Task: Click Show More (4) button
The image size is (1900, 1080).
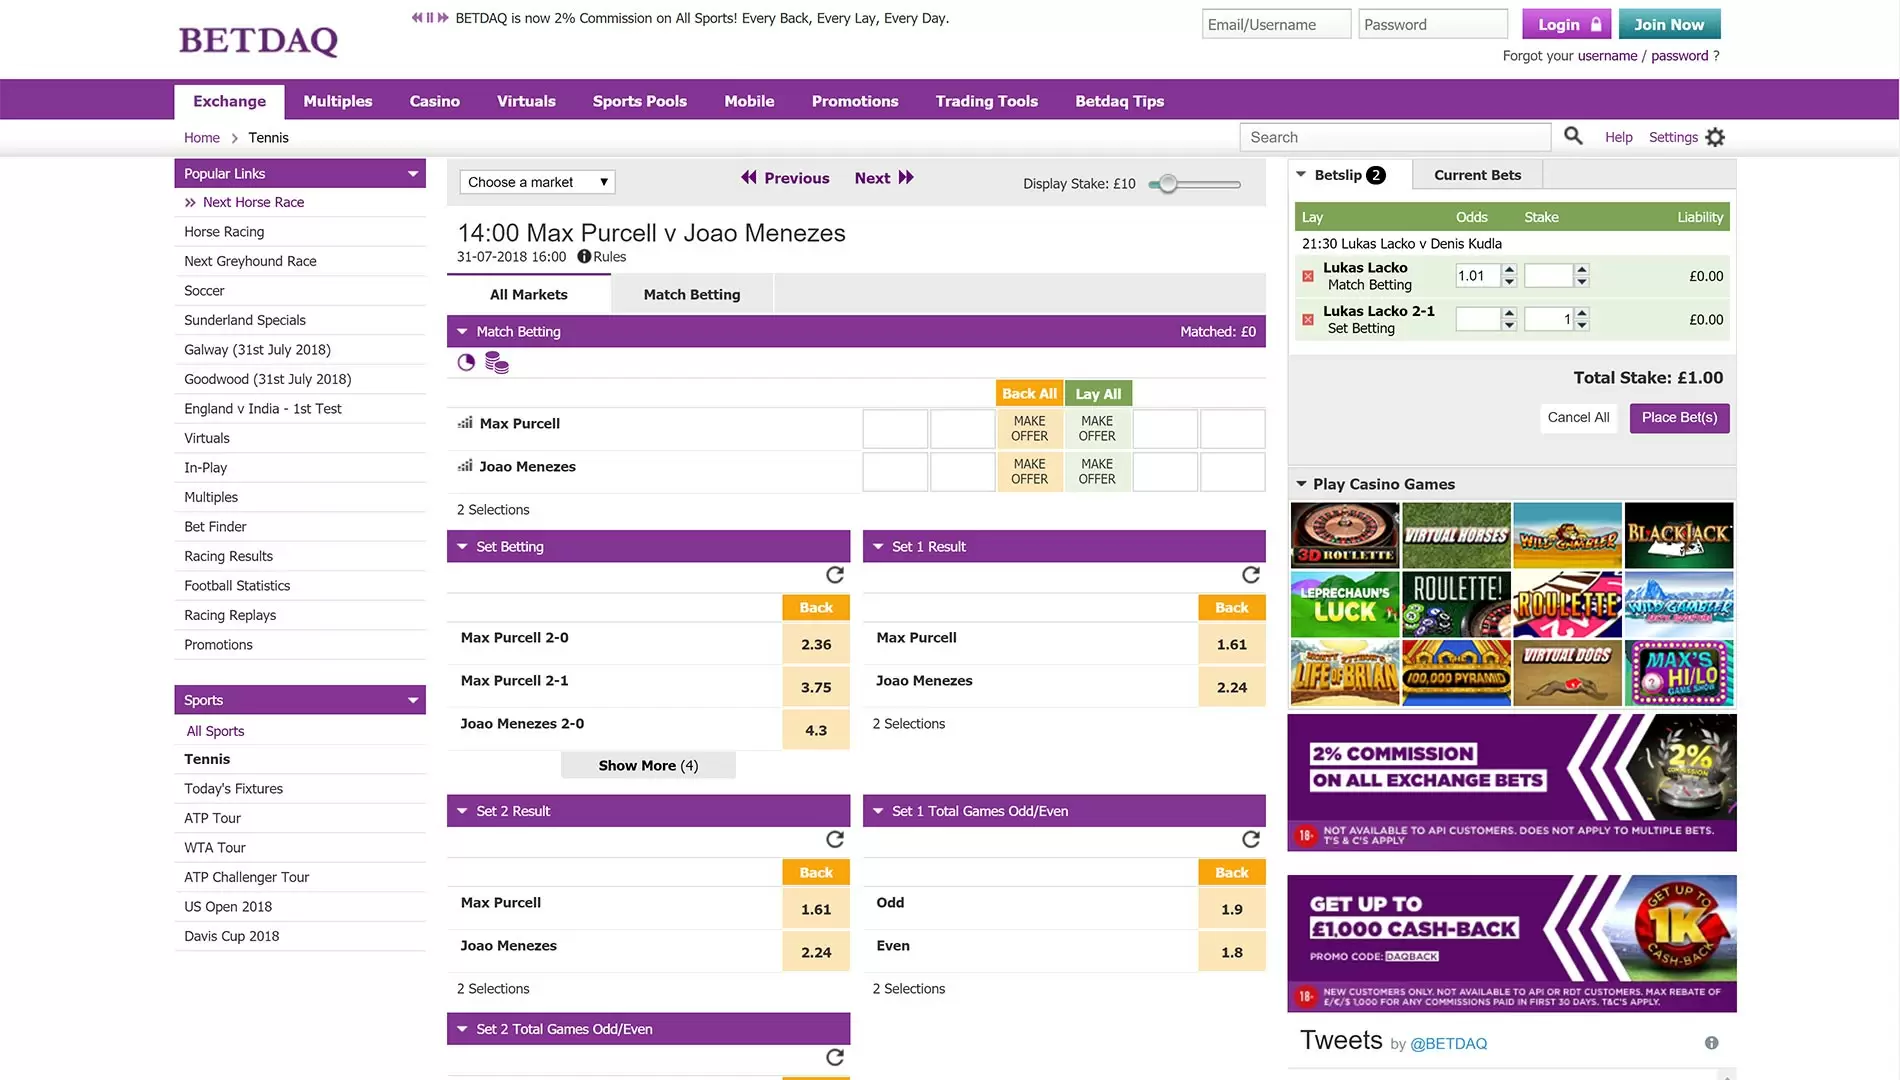Action: 648,766
